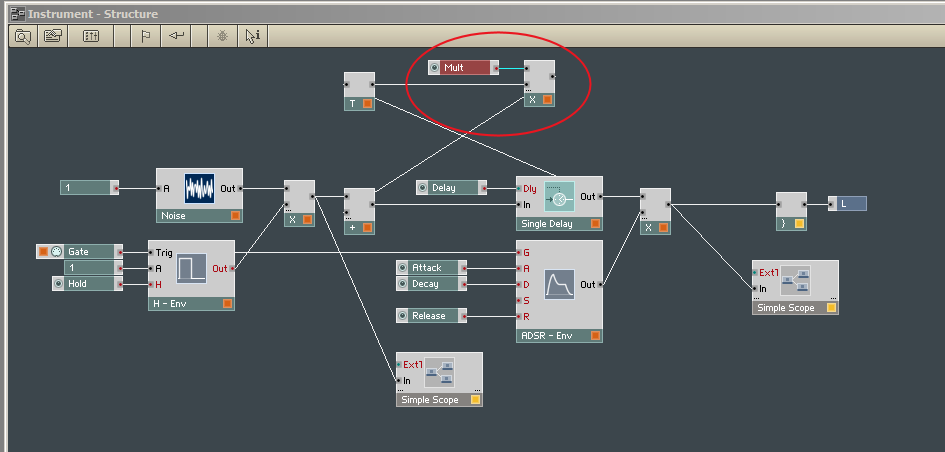Toggle the info hints cursor icon
945x452 pixels.
click(253, 36)
